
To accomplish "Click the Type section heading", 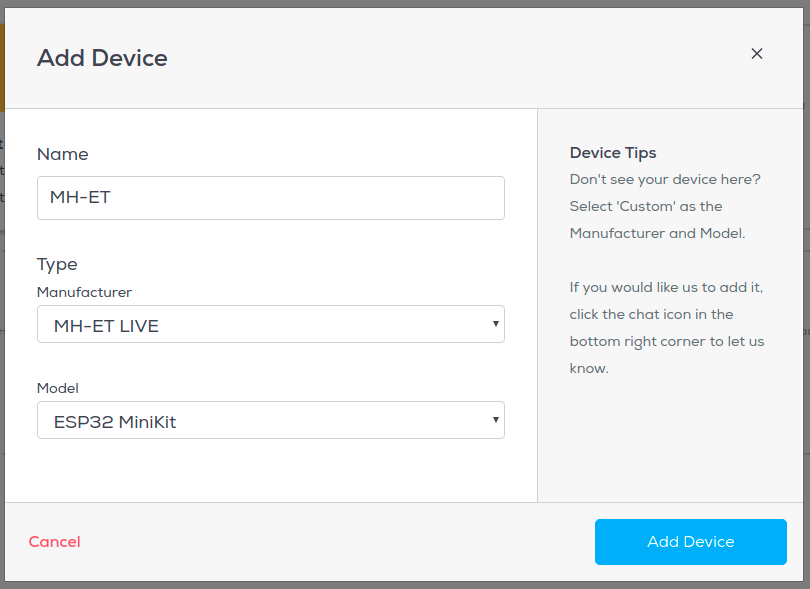I will pyautogui.click(x=57, y=265).
